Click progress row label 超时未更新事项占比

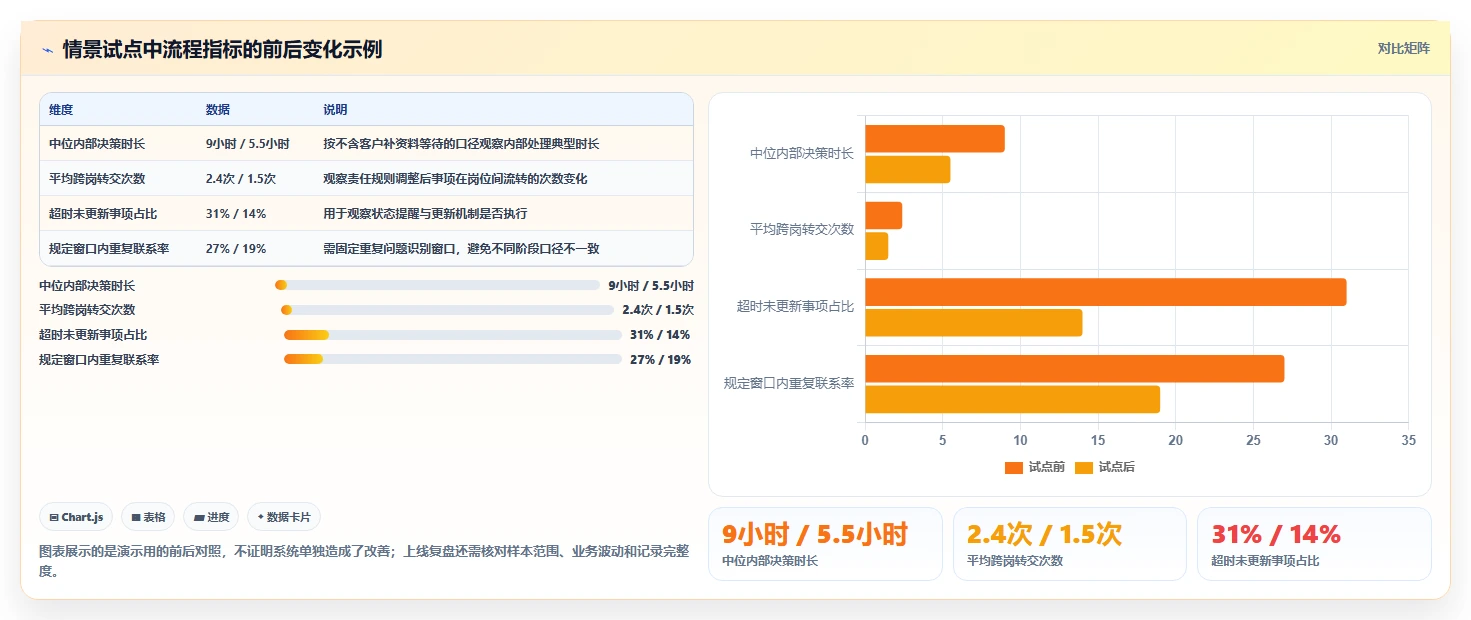click(x=93, y=335)
